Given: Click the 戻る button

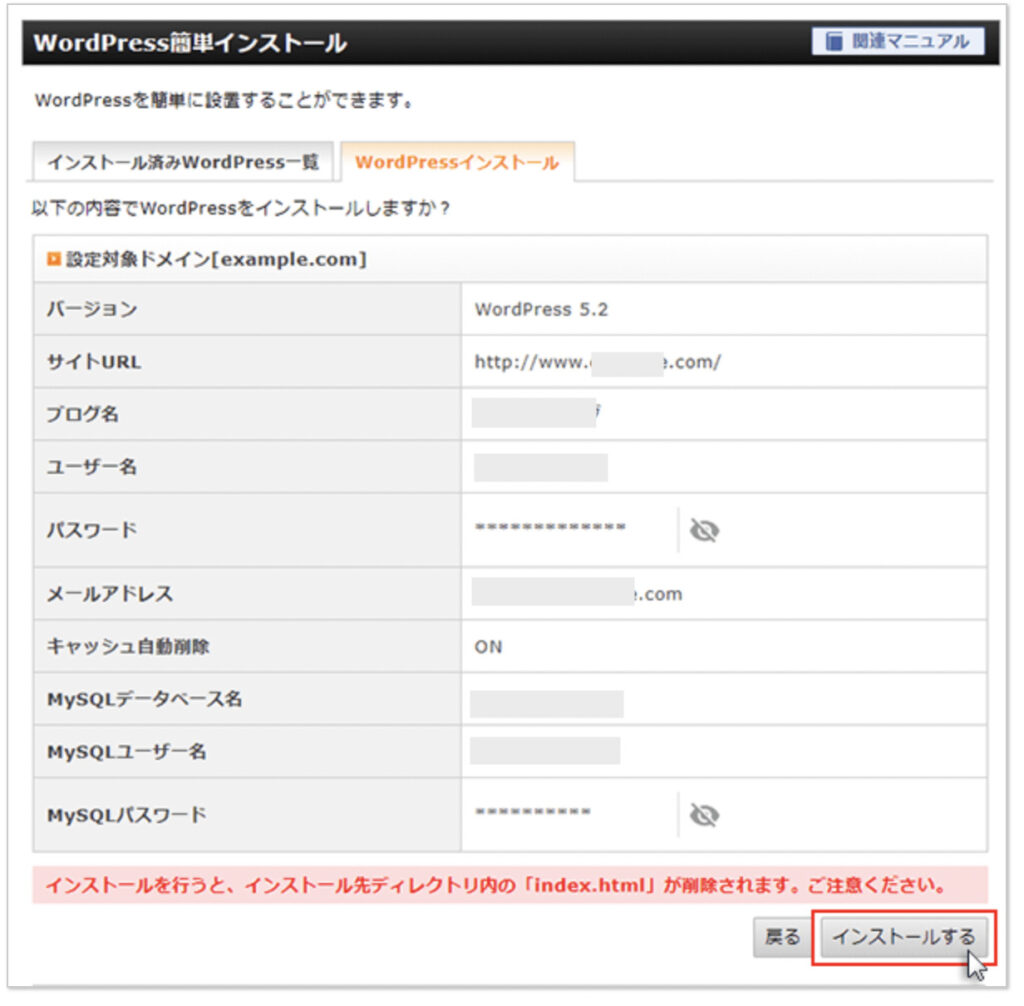Looking at the screenshot, I should (782, 937).
